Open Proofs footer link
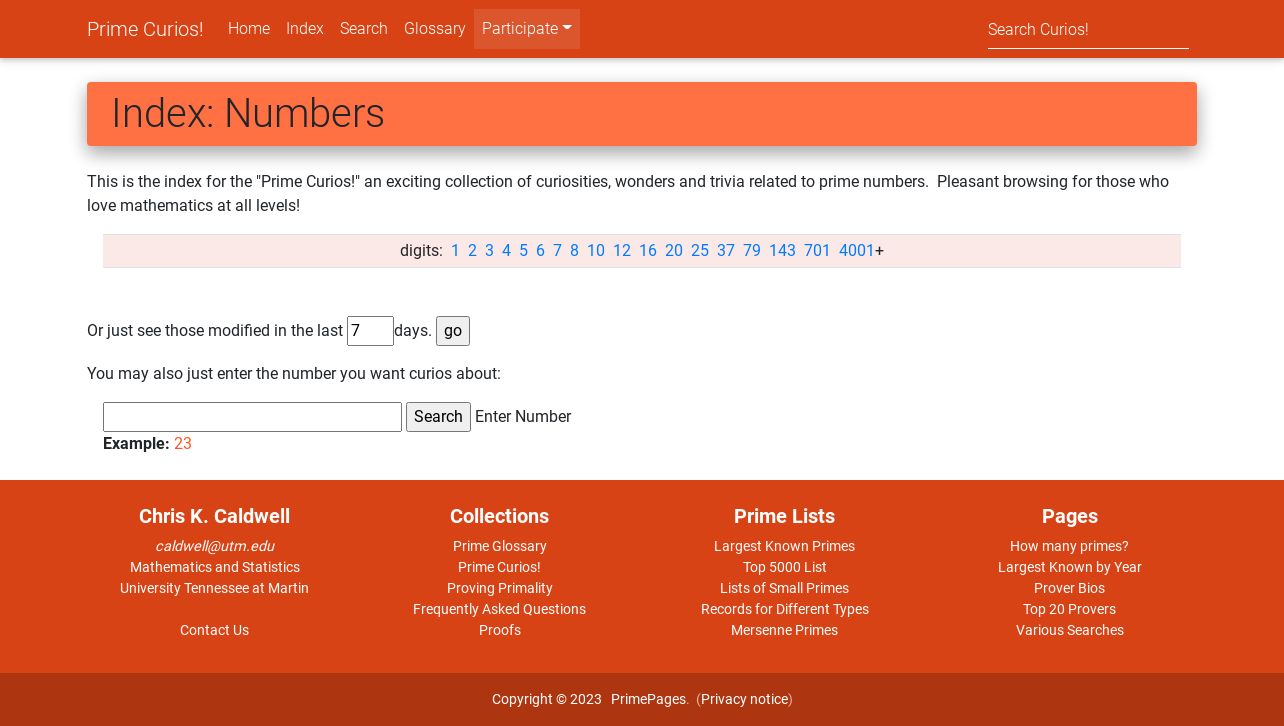This screenshot has height=726, width=1284. tap(500, 630)
